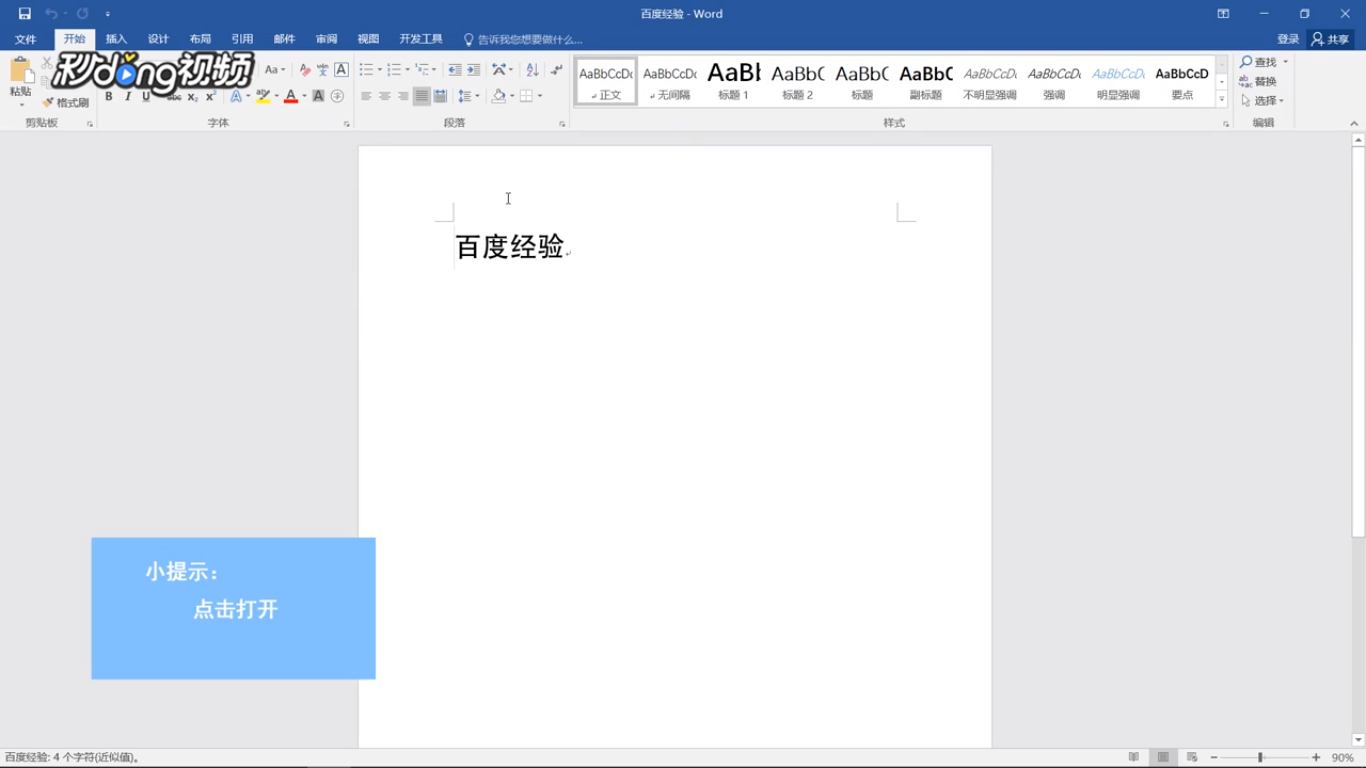Image resolution: width=1366 pixels, height=768 pixels.
Task: Click the Paste clipboard icon
Action: point(20,71)
